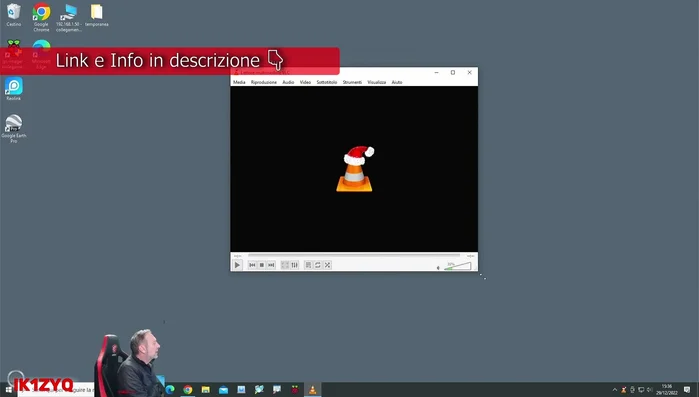
Task: Click the VLC icon in system tray
Action: pyautogui.click(x=624, y=390)
